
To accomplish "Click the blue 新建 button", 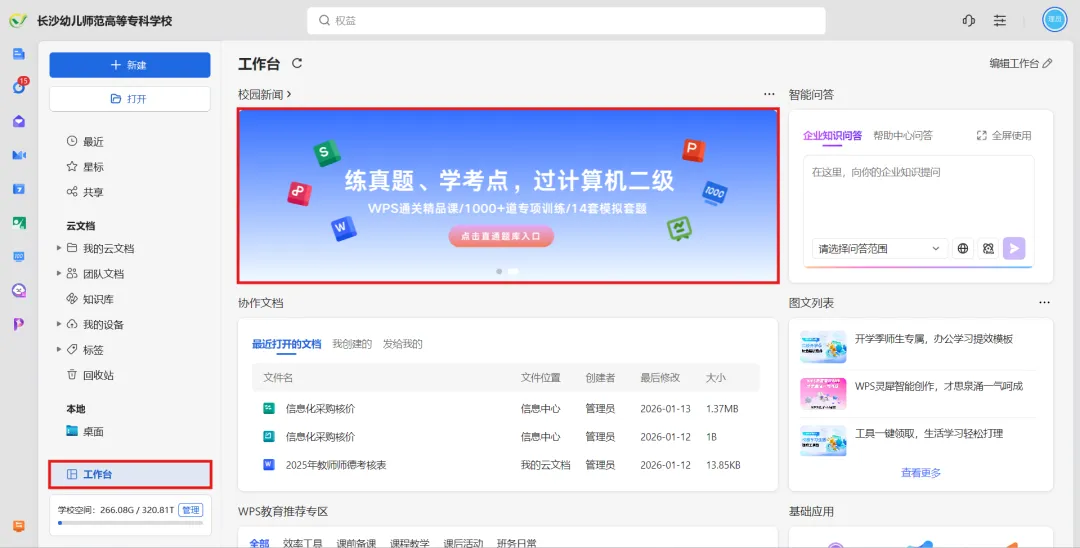I will [130, 65].
